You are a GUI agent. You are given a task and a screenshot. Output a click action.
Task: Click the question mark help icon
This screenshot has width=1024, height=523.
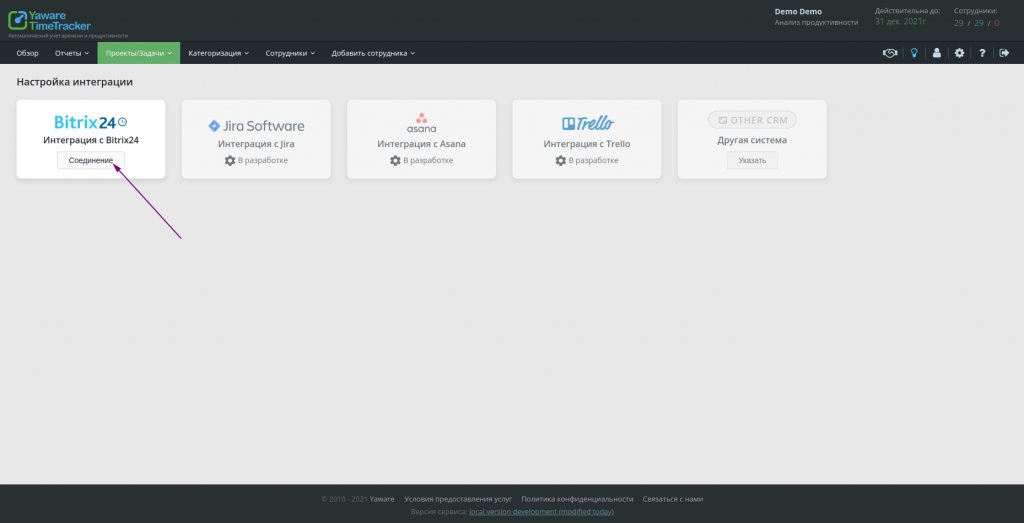[982, 53]
